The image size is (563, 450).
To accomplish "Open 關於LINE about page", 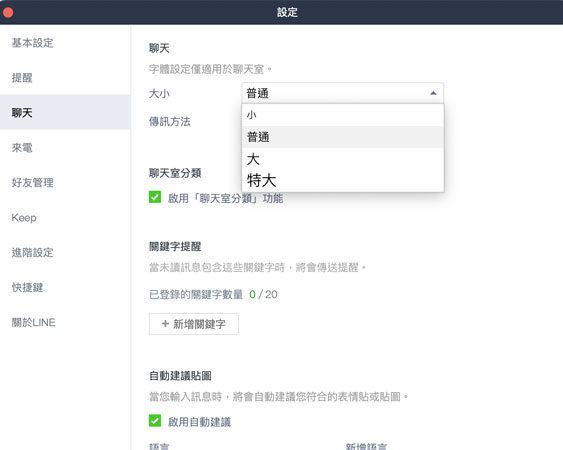I will (33, 323).
